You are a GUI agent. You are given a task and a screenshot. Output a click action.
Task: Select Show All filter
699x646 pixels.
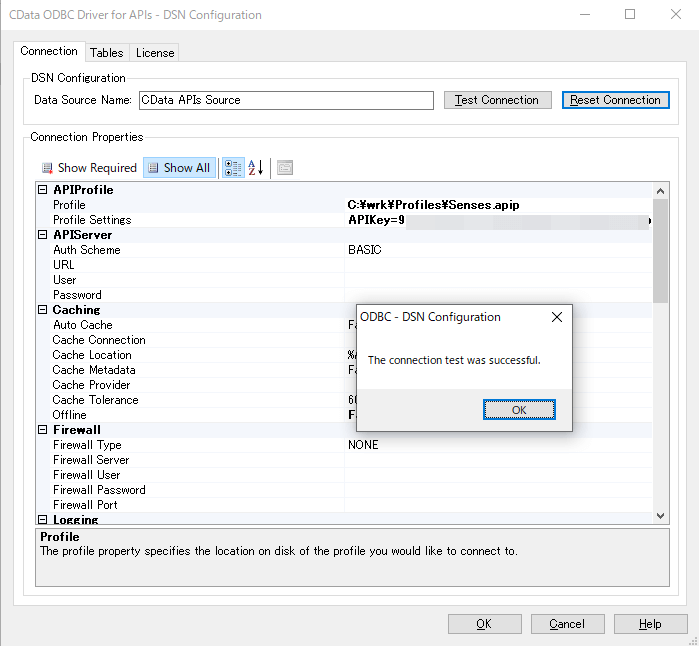pyautogui.click(x=179, y=168)
